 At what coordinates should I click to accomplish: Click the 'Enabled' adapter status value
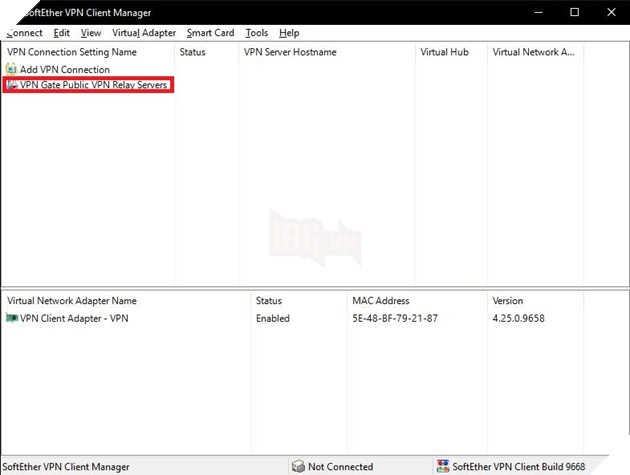click(272, 318)
